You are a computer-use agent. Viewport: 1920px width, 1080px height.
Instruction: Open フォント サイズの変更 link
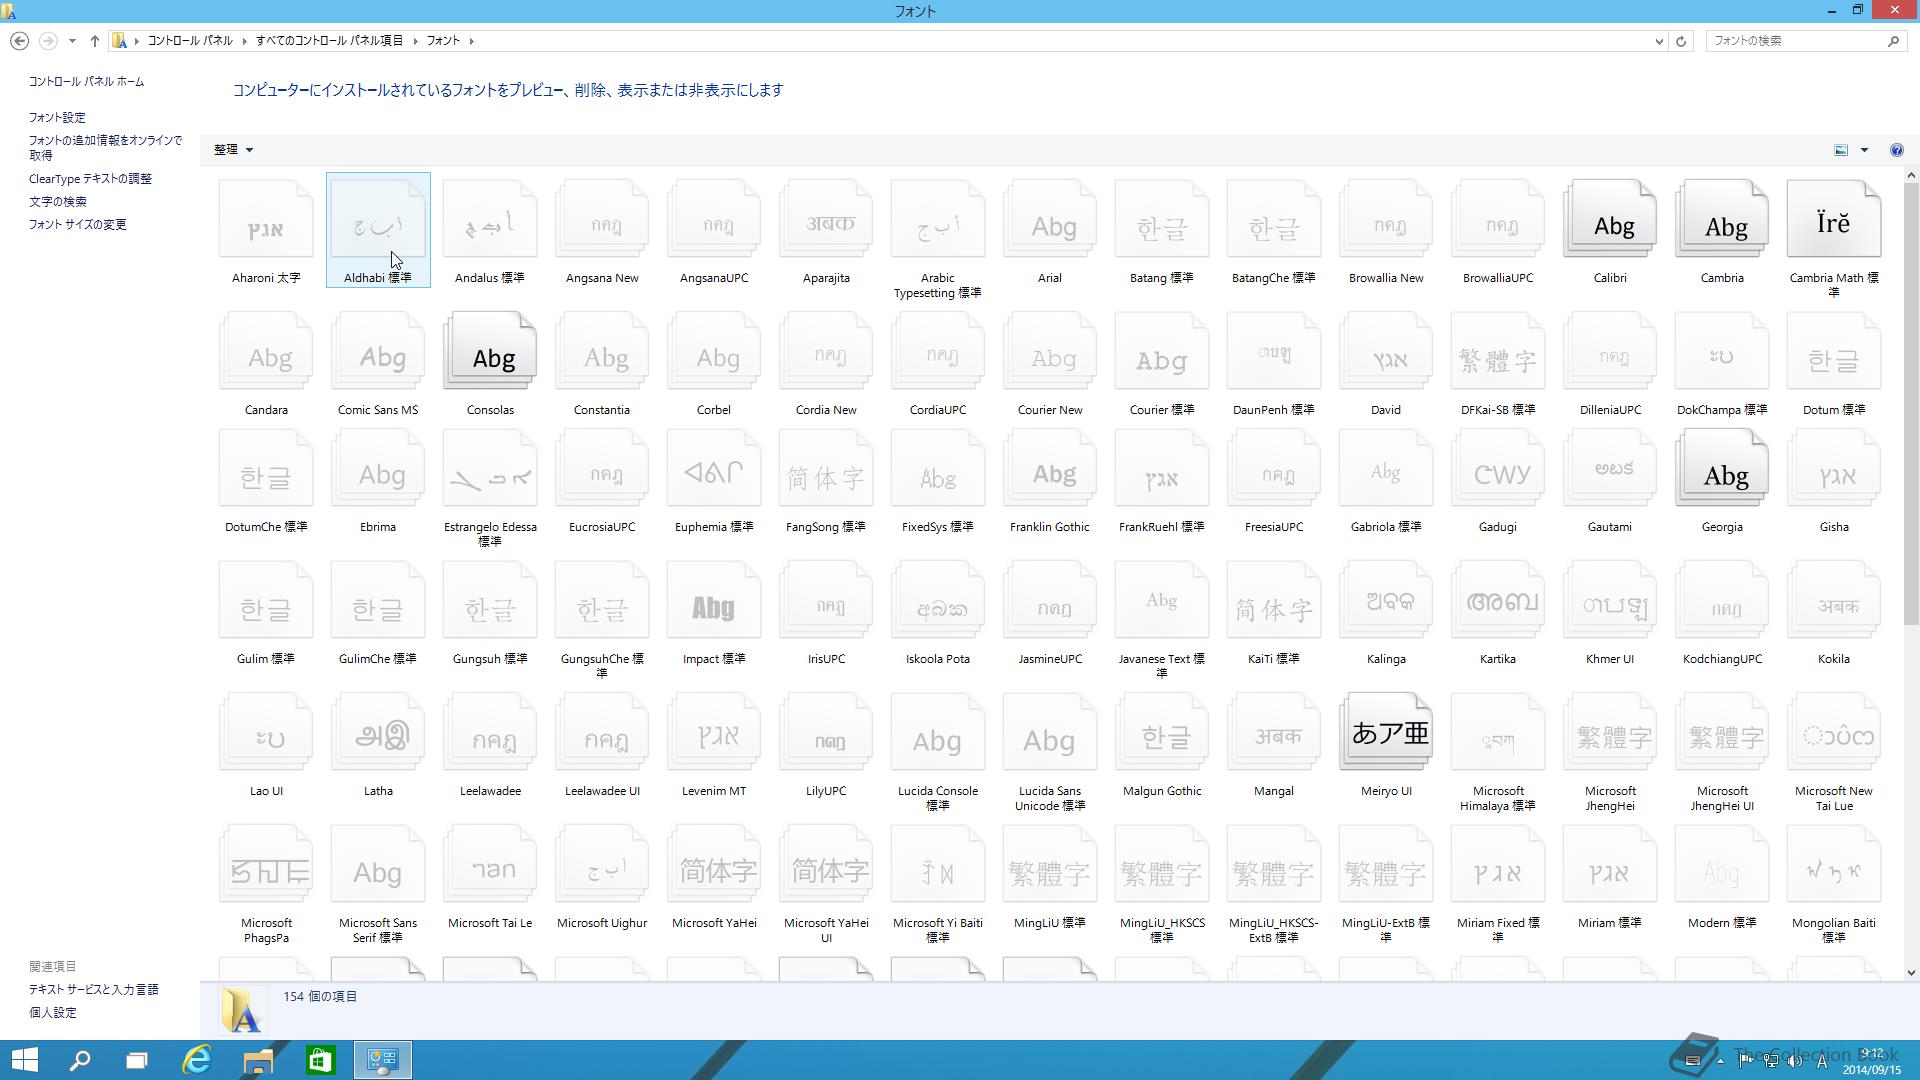tap(77, 225)
